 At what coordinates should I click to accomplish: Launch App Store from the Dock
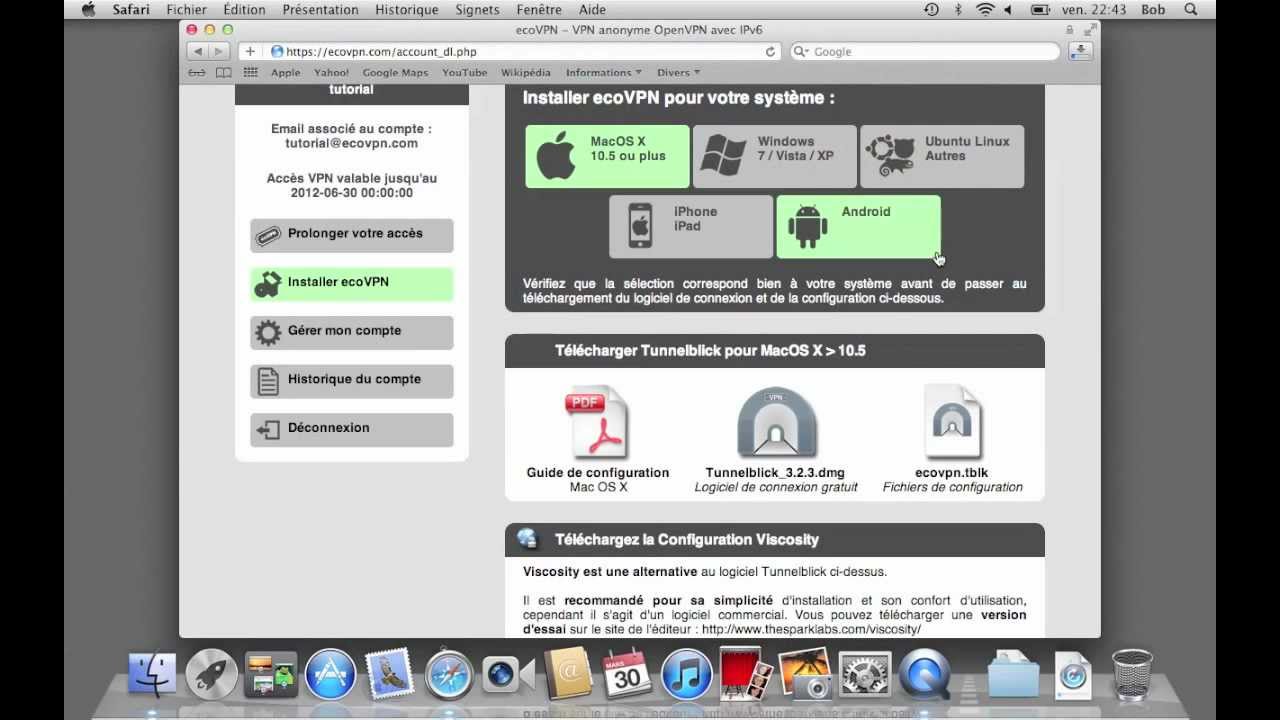[330, 674]
